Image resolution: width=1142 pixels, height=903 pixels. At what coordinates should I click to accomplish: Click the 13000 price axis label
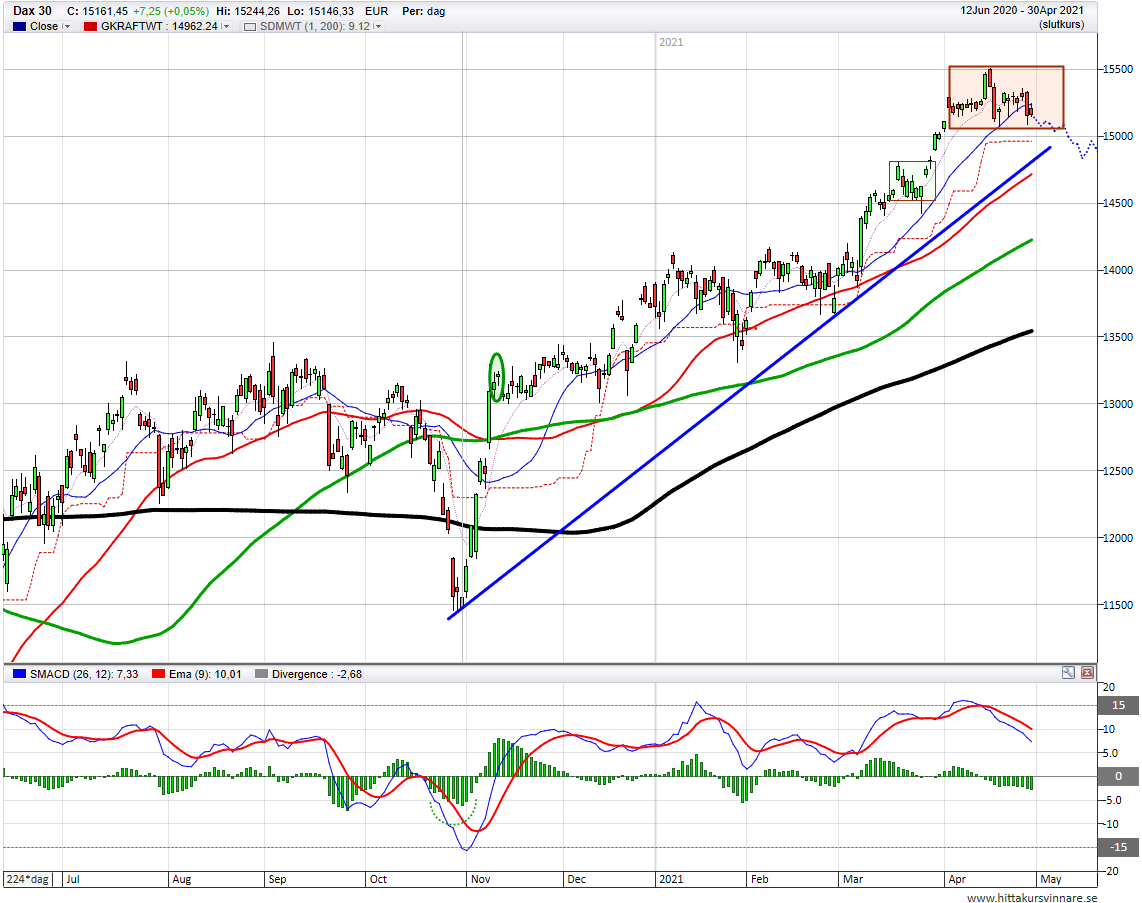pos(1119,404)
